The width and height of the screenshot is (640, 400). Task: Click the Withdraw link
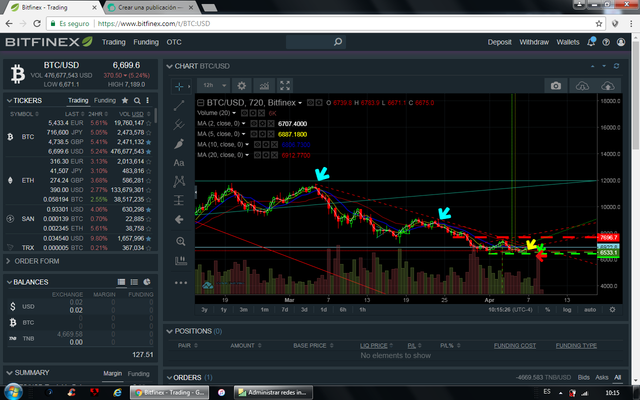534,42
